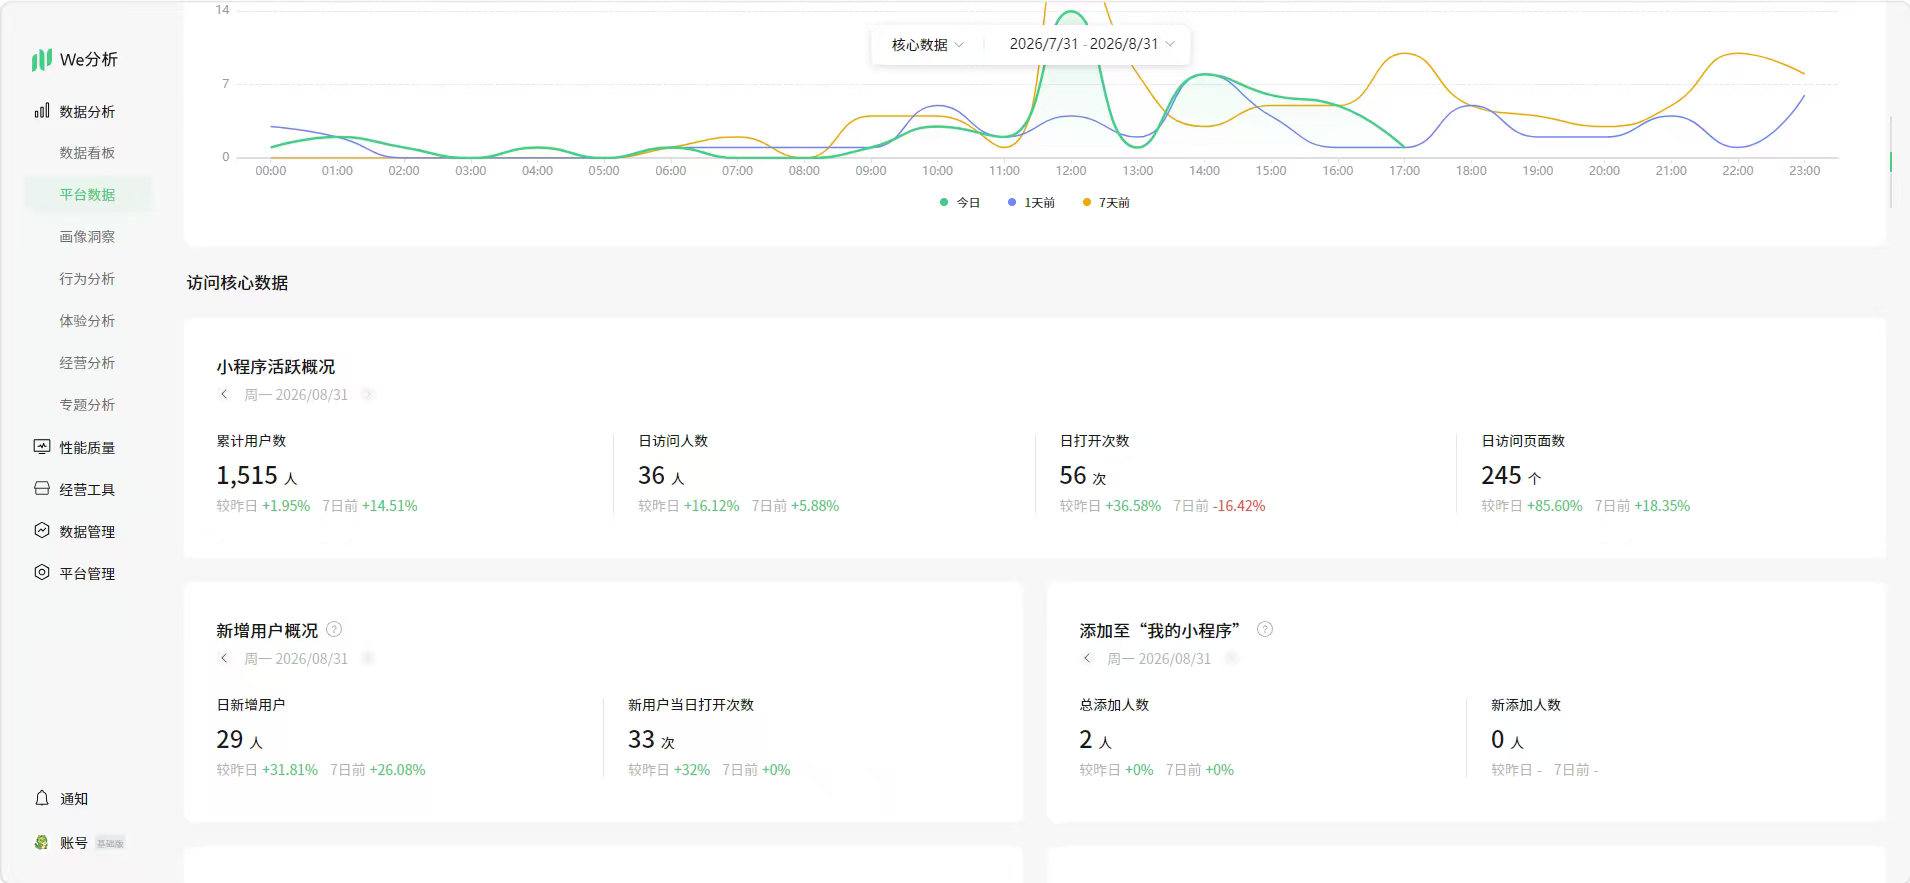Click the 日打开次数 value 56
This screenshot has width=1910, height=883.
click(x=1072, y=476)
